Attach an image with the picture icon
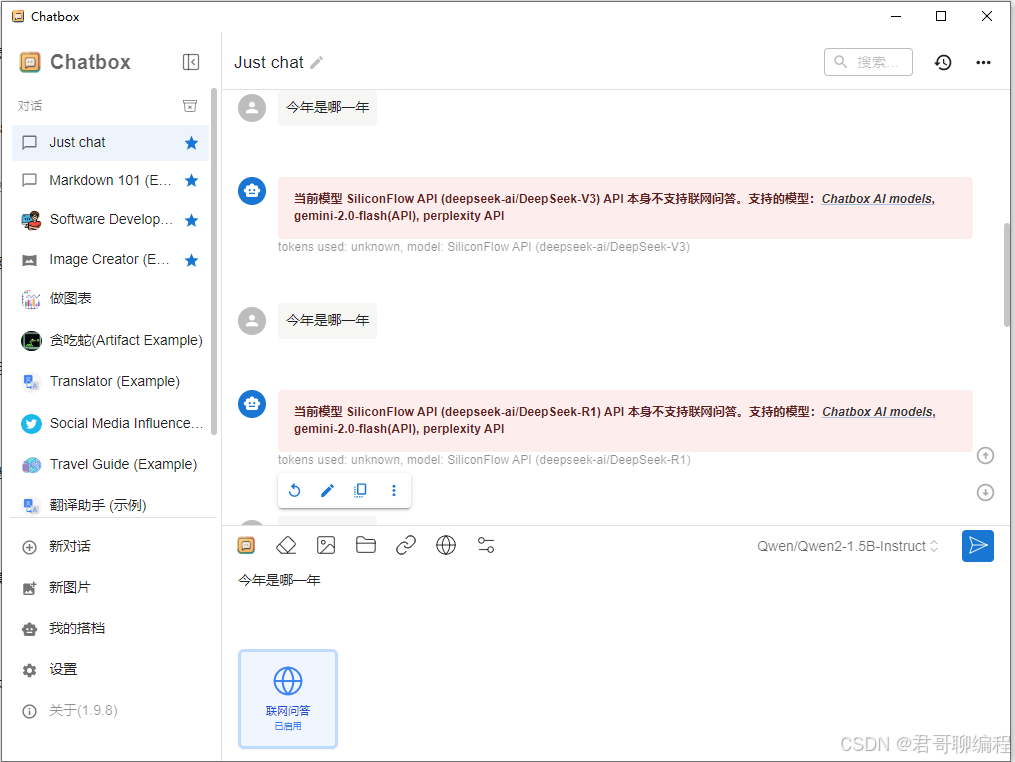 pos(326,546)
